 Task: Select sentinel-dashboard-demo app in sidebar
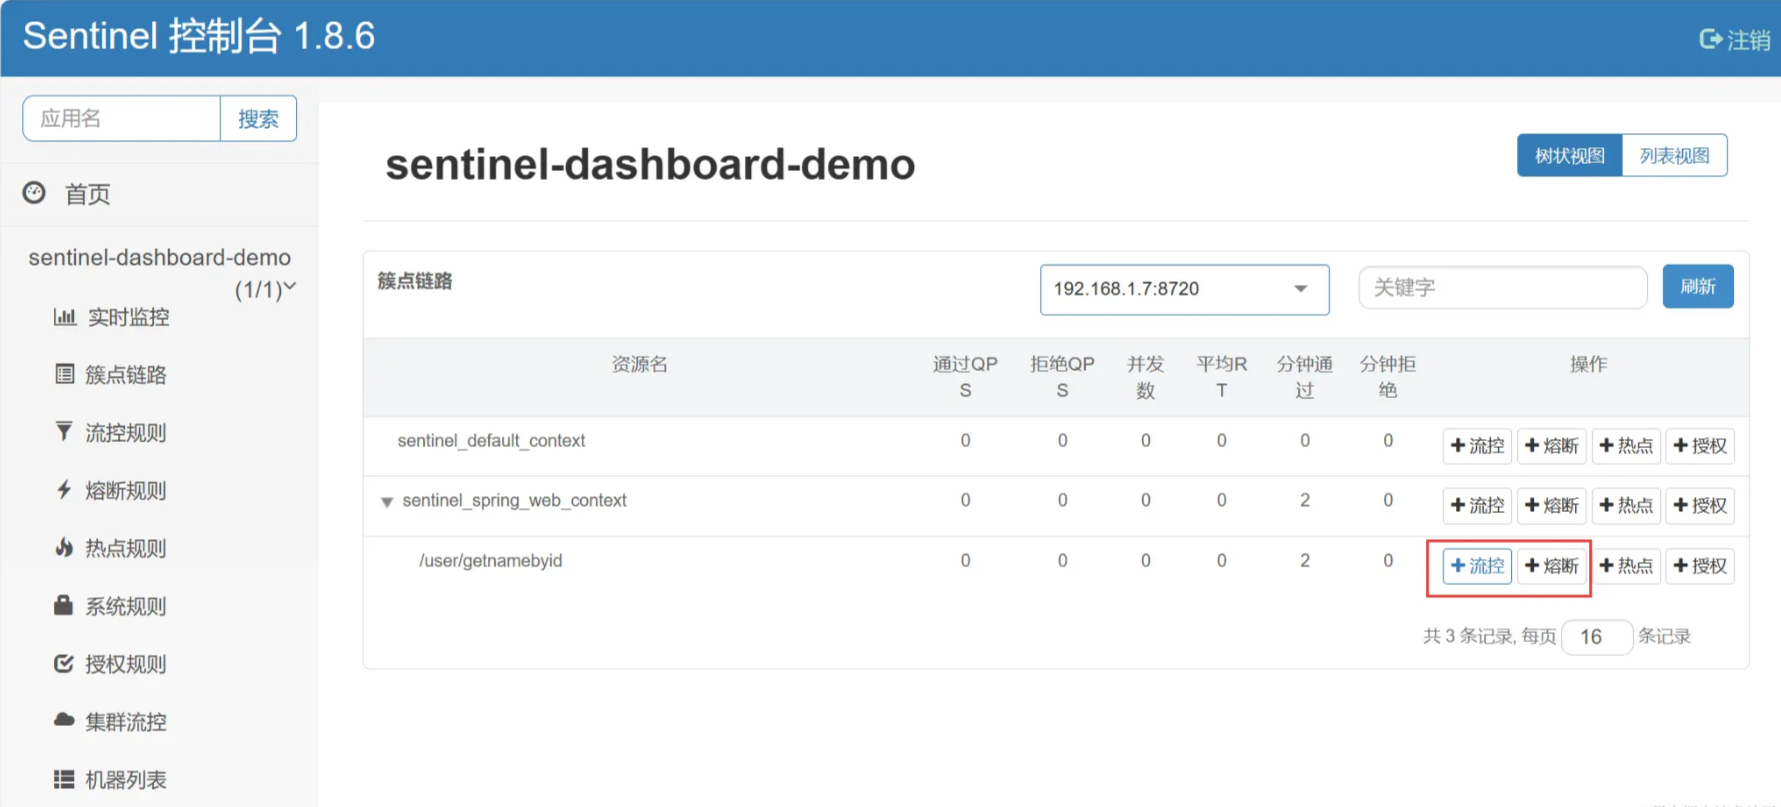160,257
